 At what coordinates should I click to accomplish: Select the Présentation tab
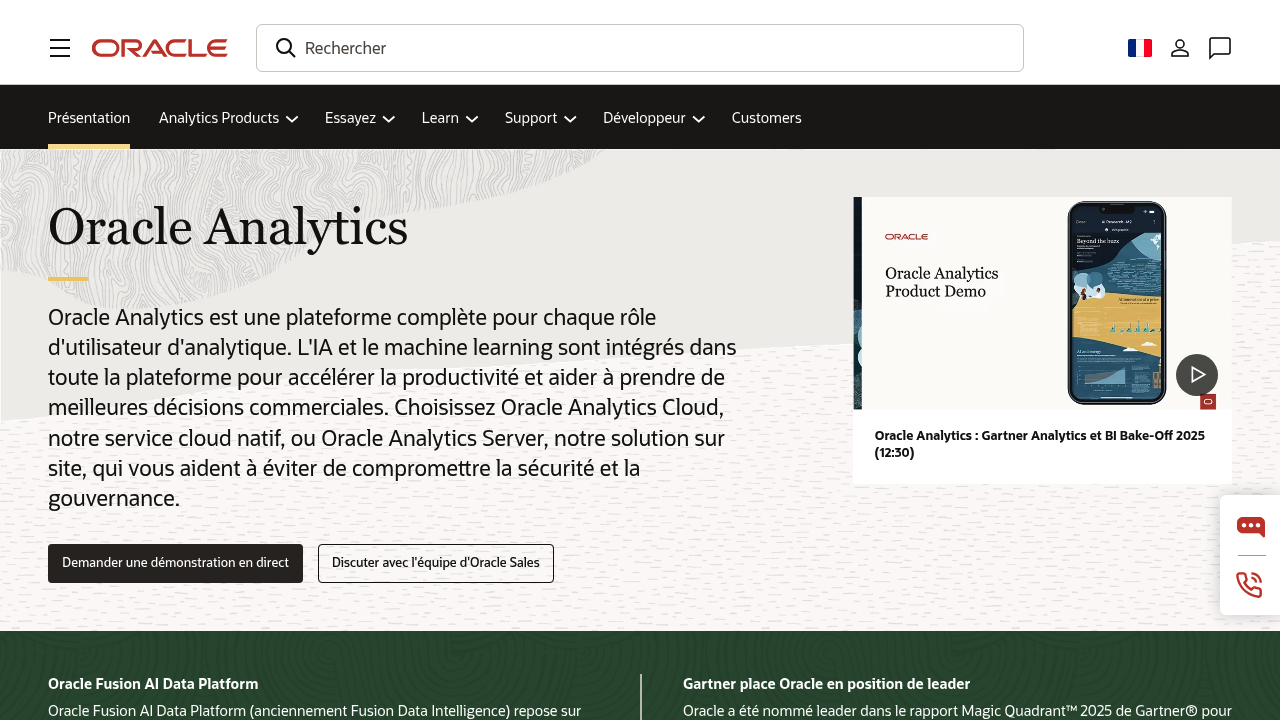[89, 118]
